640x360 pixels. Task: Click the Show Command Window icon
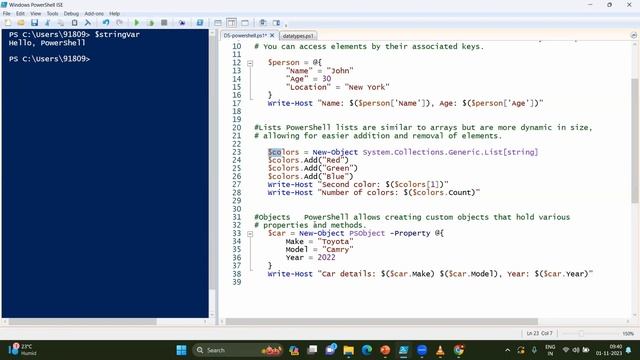pos(263,23)
